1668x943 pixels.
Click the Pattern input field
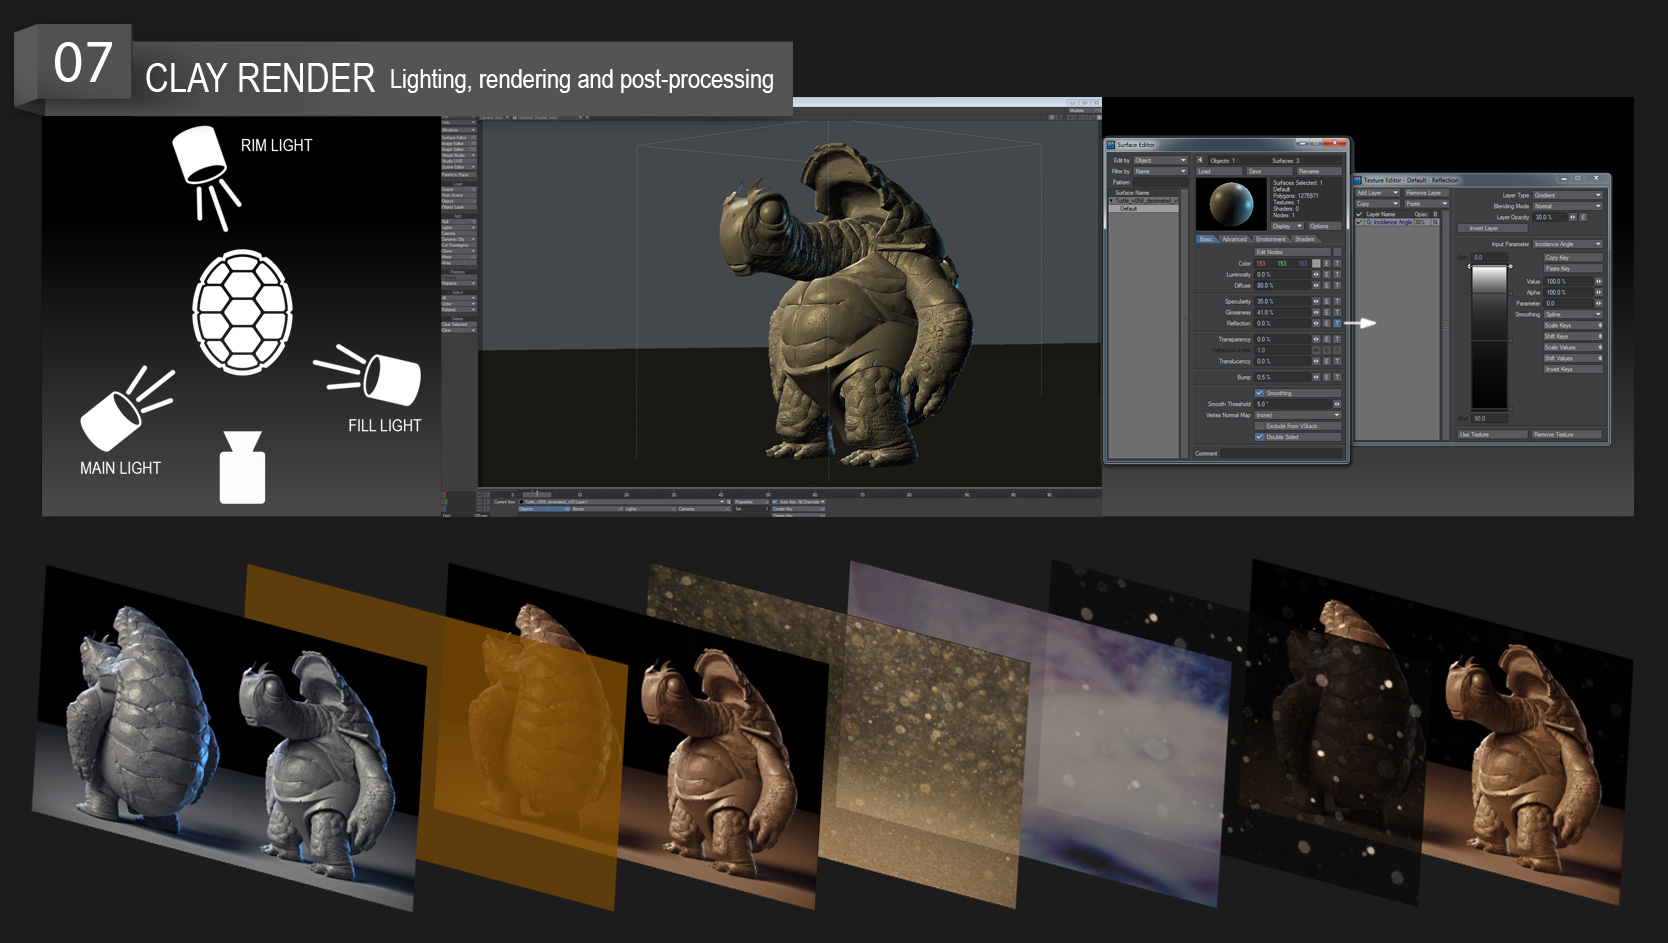[x=1160, y=182]
